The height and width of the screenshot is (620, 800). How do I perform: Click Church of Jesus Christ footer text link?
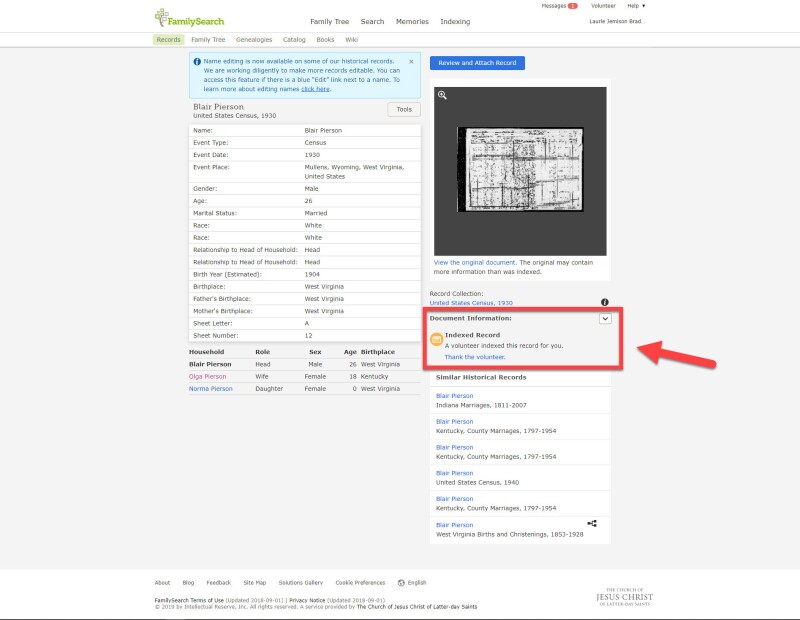pyautogui.click(x=417, y=607)
